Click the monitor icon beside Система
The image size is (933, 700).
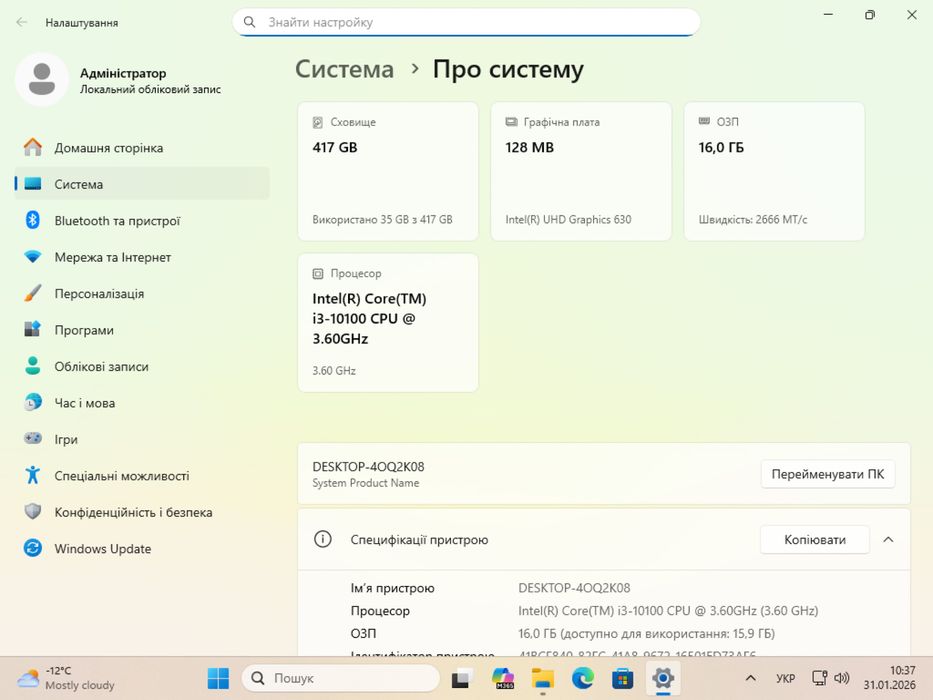(33, 184)
